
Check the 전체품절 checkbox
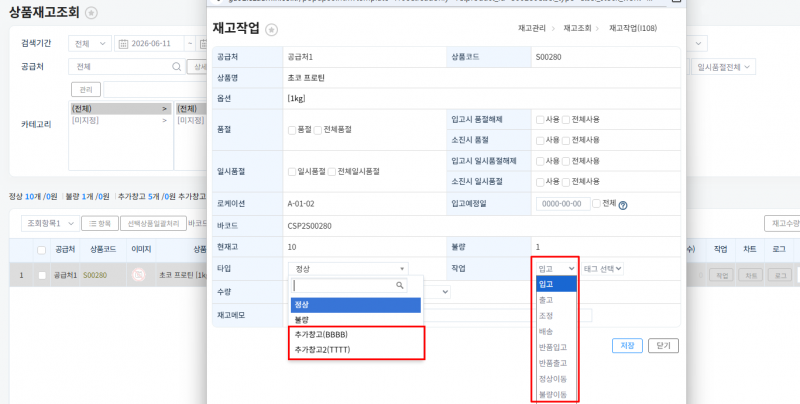(x=317, y=130)
